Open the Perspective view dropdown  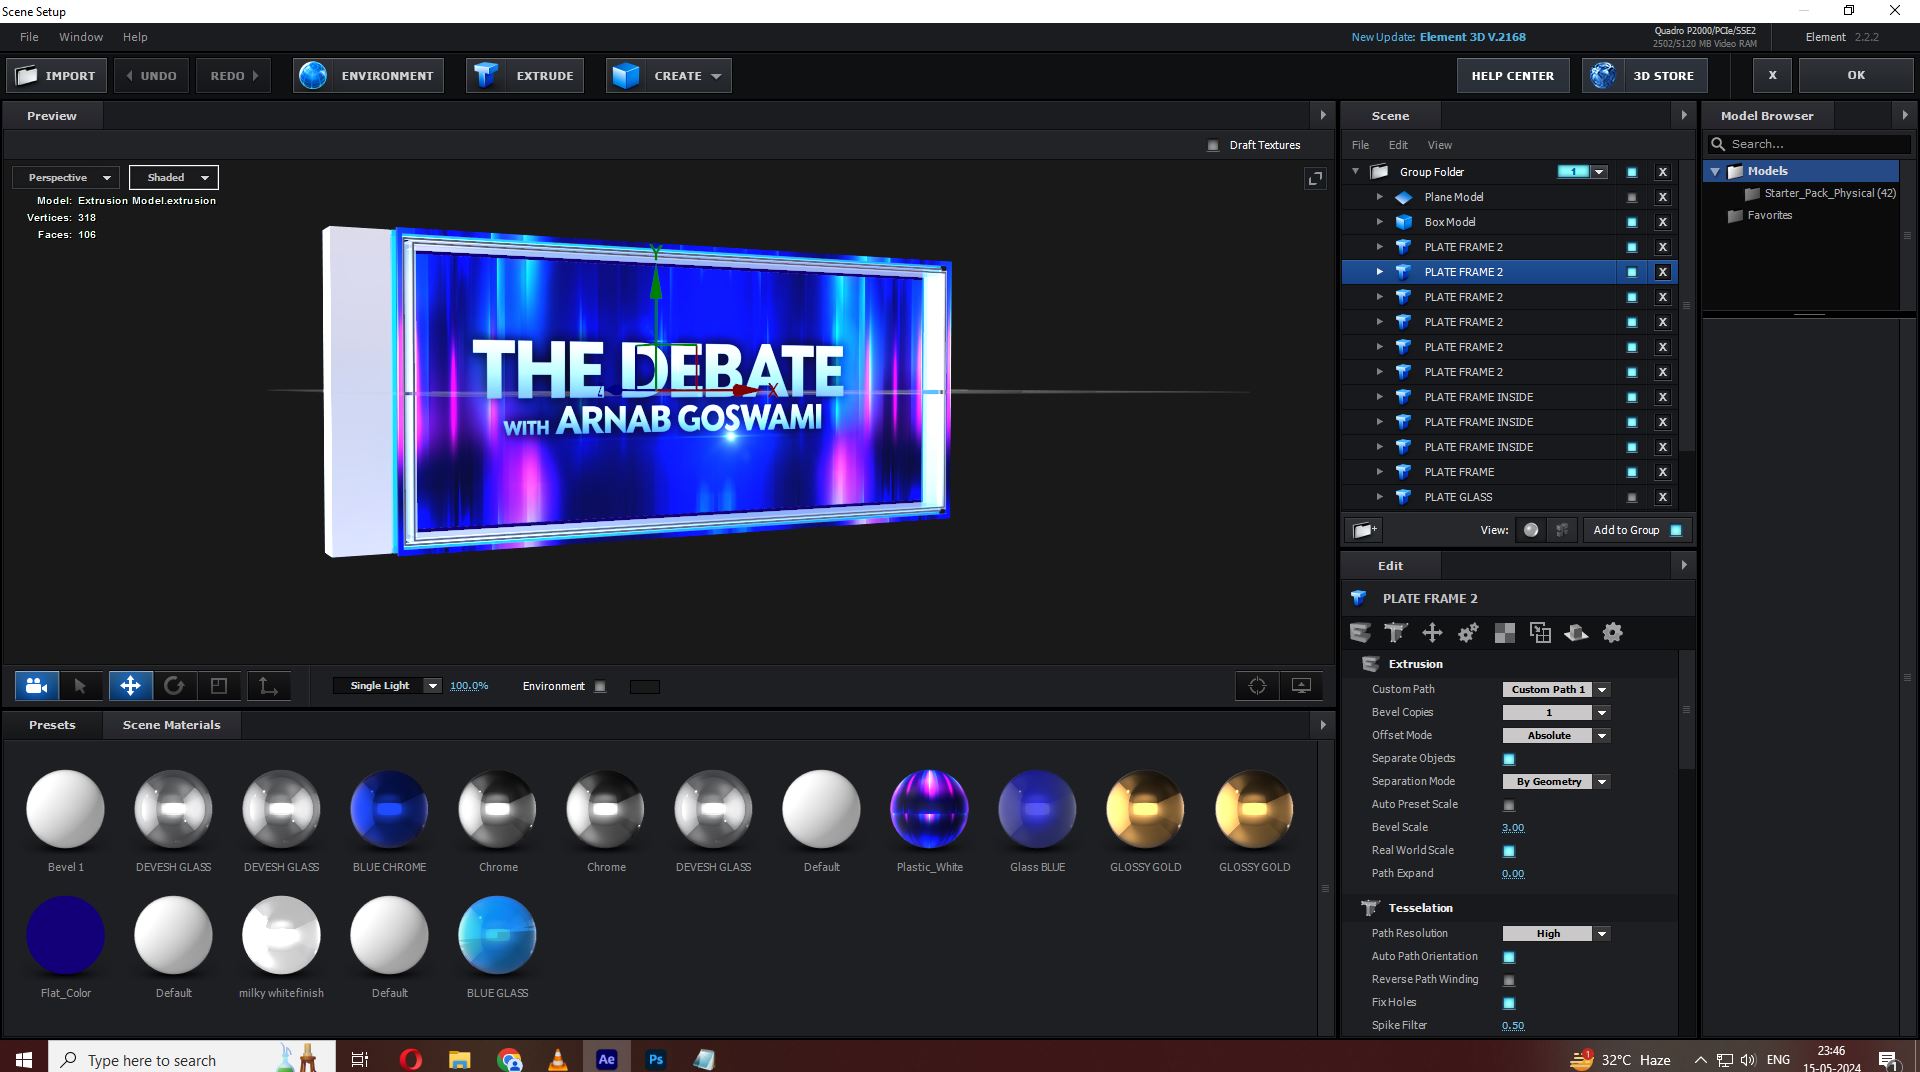pyautogui.click(x=66, y=178)
